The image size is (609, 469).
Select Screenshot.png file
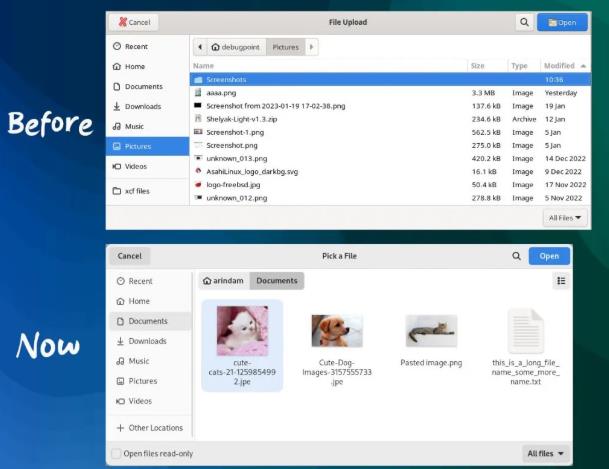tap(390, 146)
